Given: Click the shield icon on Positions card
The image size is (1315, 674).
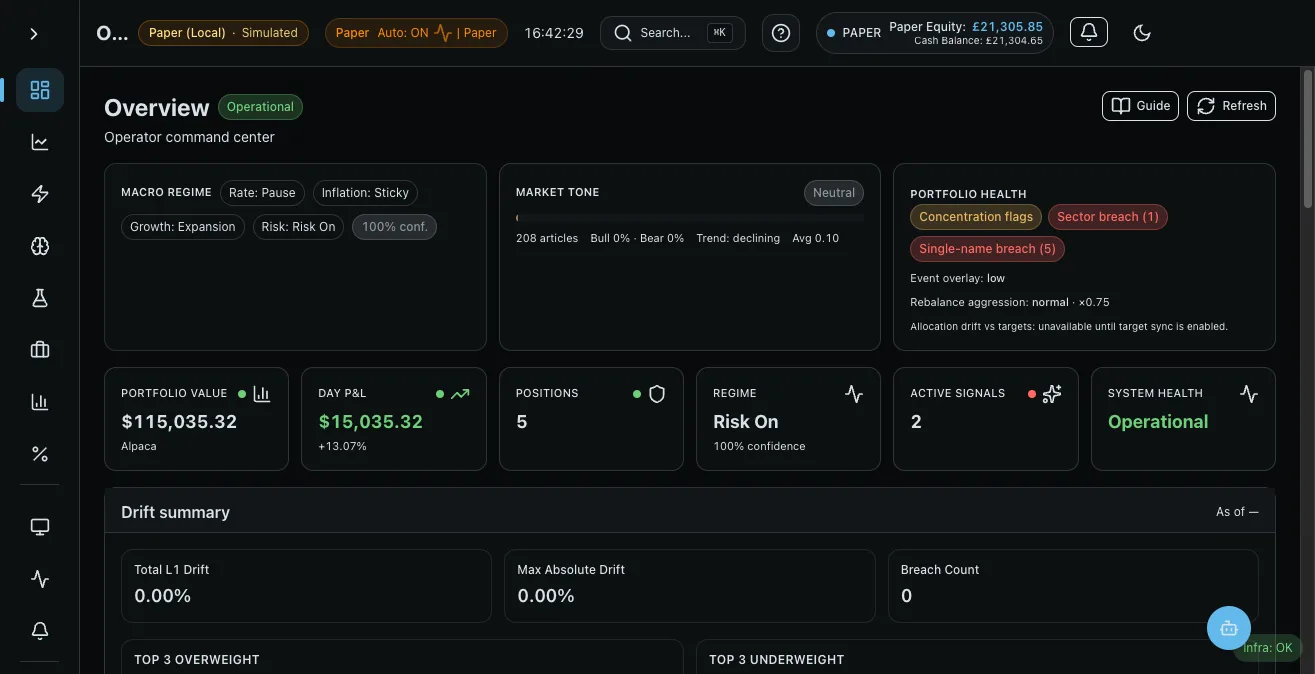Looking at the screenshot, I should click(x=657, y=394).
